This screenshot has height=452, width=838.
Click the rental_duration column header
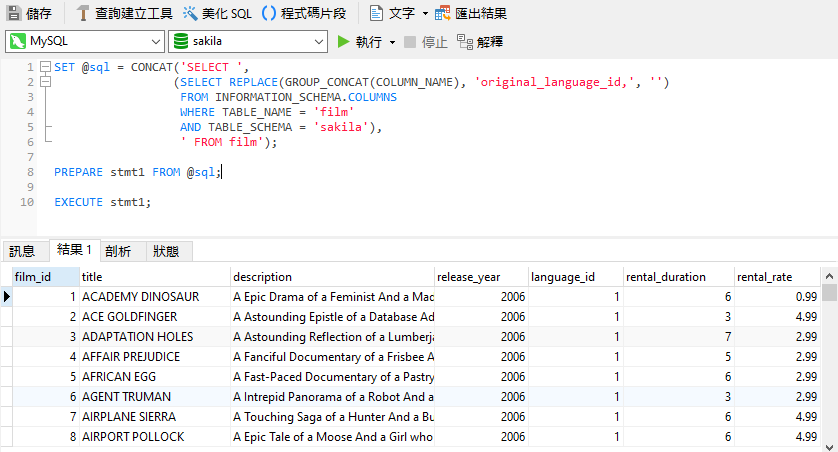pos(679,277)
